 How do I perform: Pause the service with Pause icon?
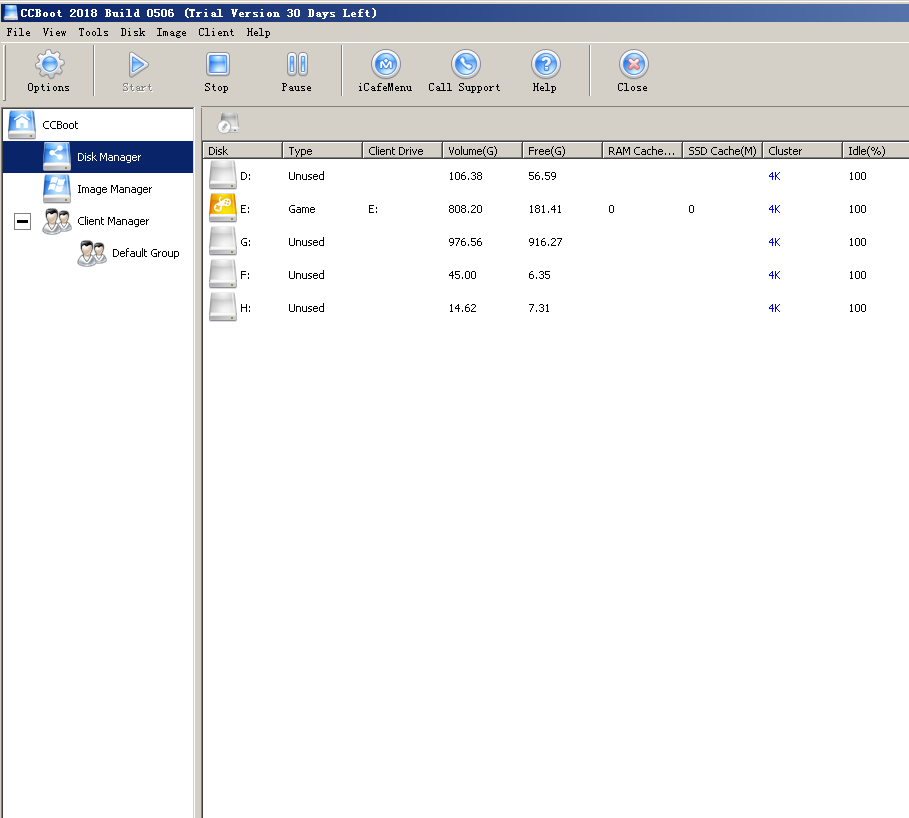[297, 64]
